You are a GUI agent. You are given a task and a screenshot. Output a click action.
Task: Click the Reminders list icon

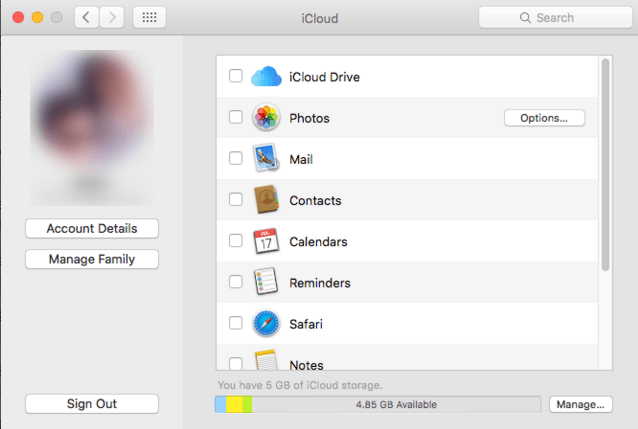[266, 281]
